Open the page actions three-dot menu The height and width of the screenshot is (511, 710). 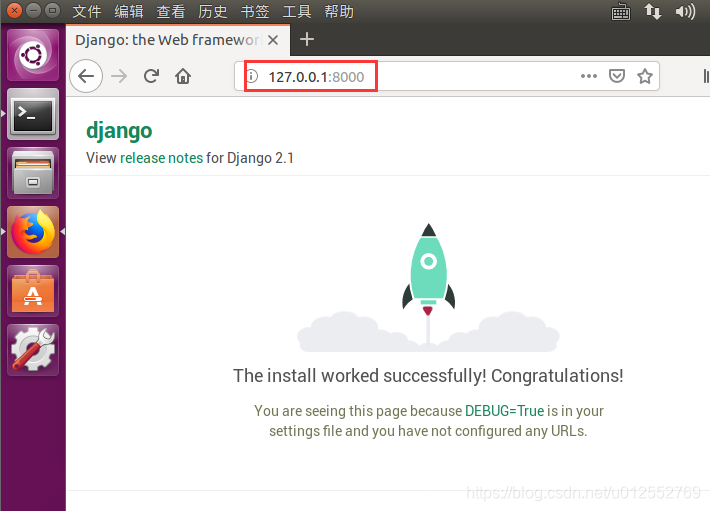tap(589, 76)
